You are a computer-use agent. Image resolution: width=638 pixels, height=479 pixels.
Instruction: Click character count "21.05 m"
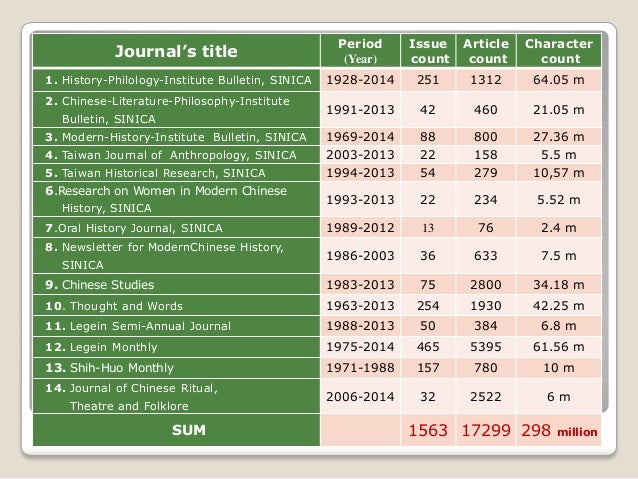[559, 110]
